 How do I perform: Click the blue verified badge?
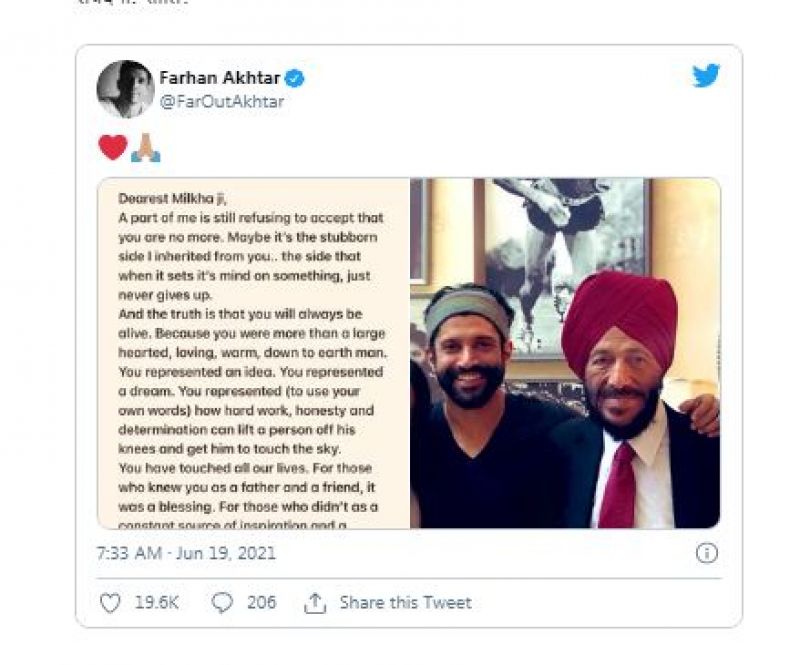click(295, 78)
